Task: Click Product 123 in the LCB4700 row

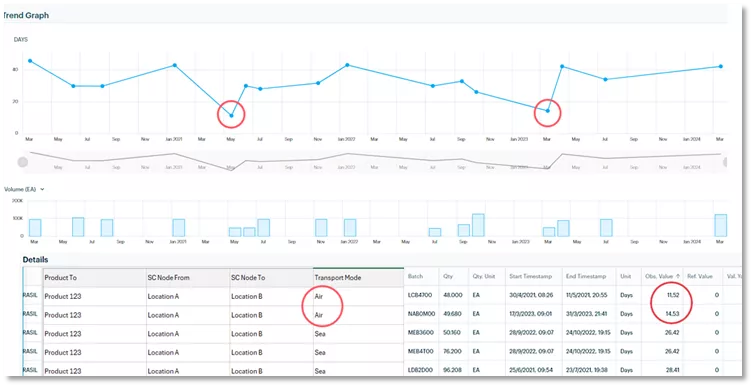Action: point(63,296)
